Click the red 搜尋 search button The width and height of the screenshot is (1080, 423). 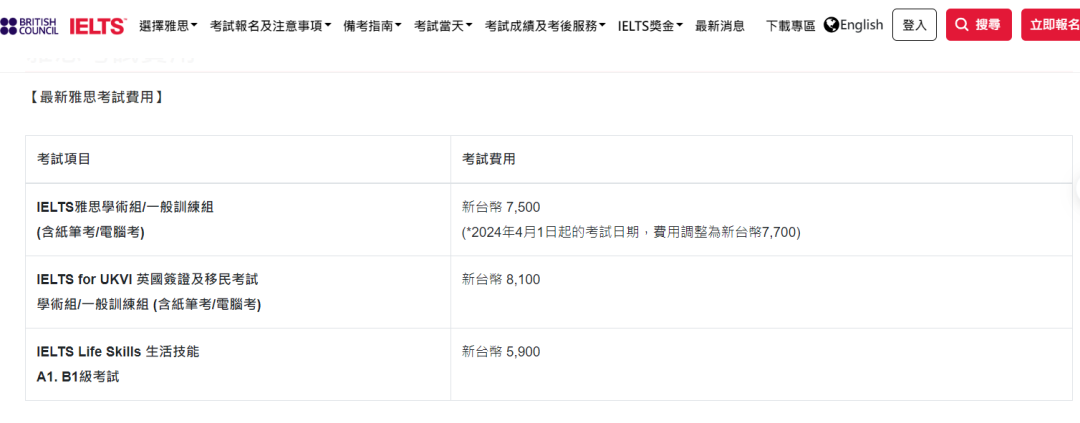[979, 25]
